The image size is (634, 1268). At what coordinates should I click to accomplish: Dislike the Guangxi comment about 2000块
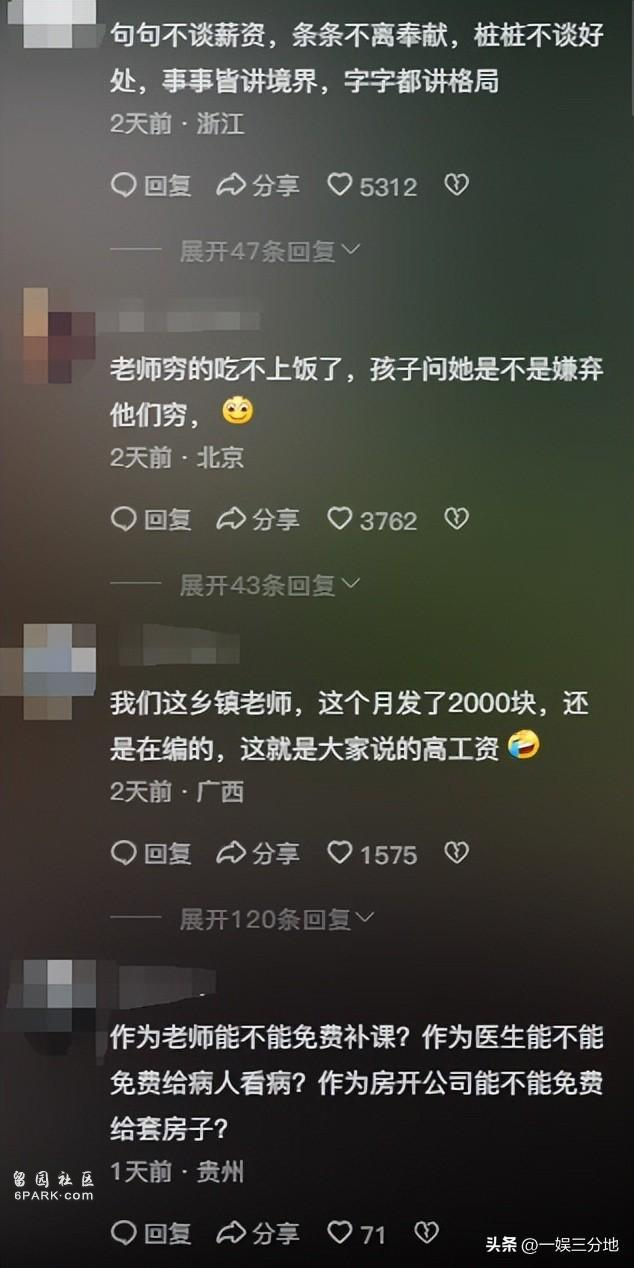coord(456,853)
